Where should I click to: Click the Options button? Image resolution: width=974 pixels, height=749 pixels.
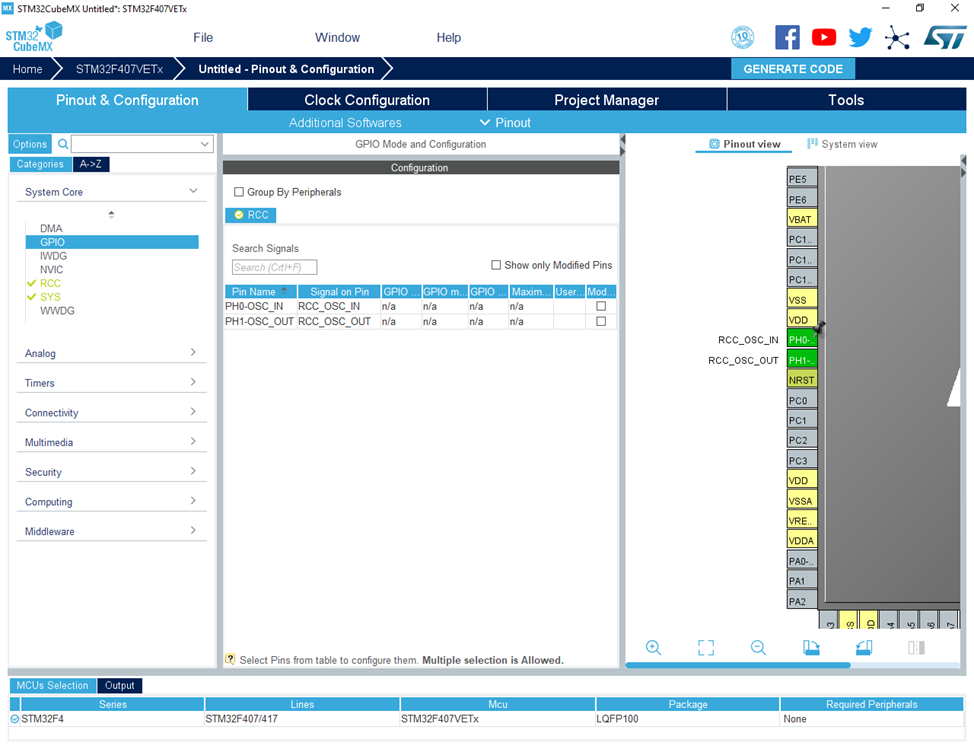[x=30, y=144]
